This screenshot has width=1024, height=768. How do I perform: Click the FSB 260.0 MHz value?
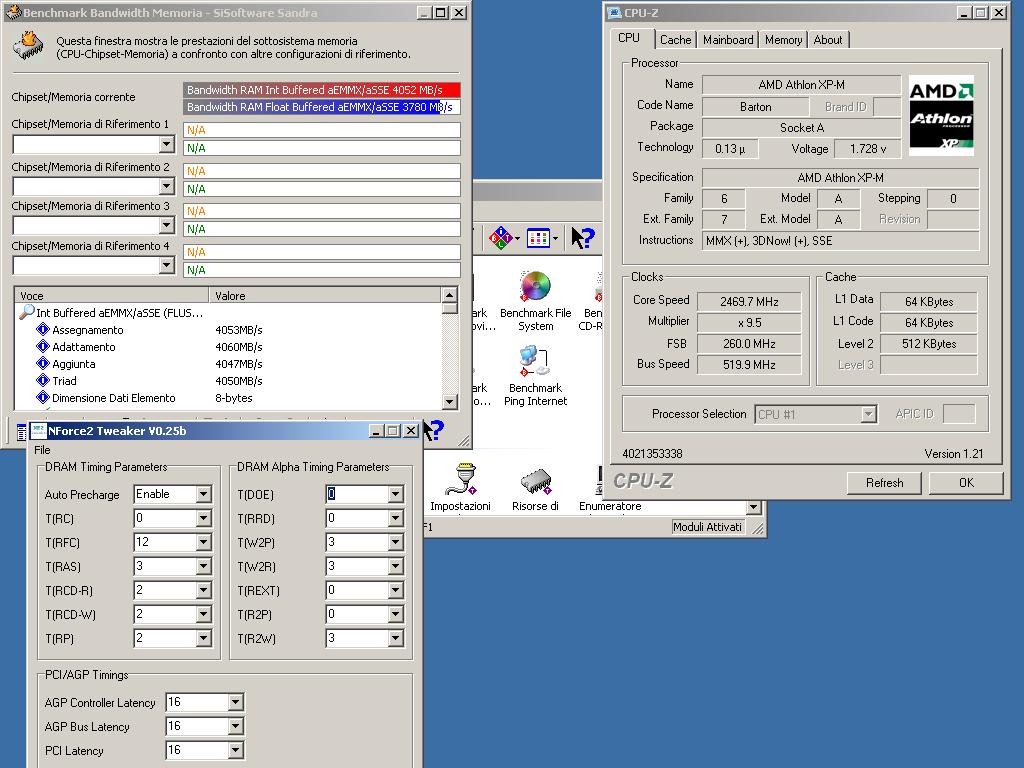click(749, 344)
